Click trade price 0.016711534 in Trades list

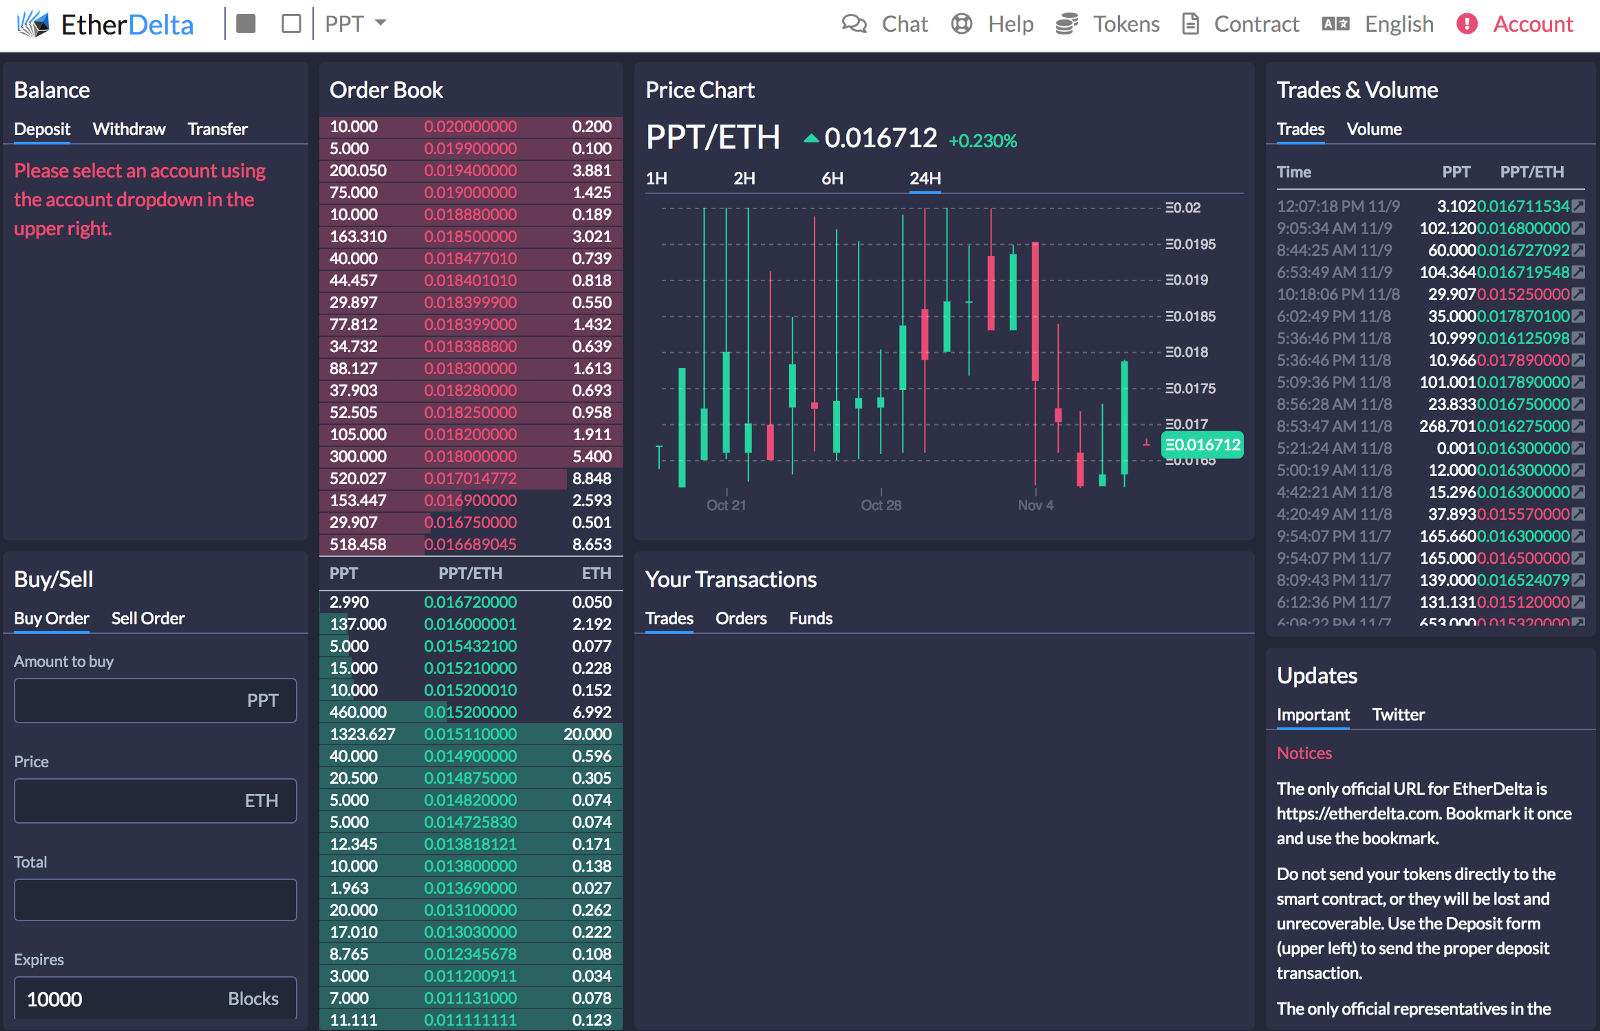coord(1523,206)
